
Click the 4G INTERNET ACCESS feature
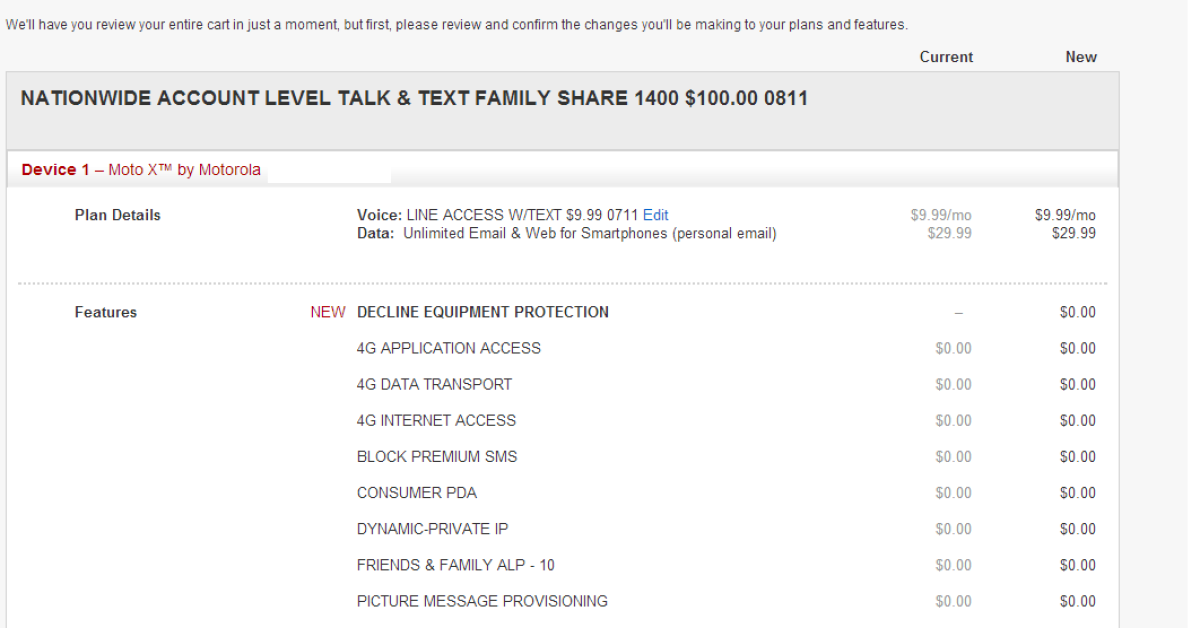tap(436, 420)
